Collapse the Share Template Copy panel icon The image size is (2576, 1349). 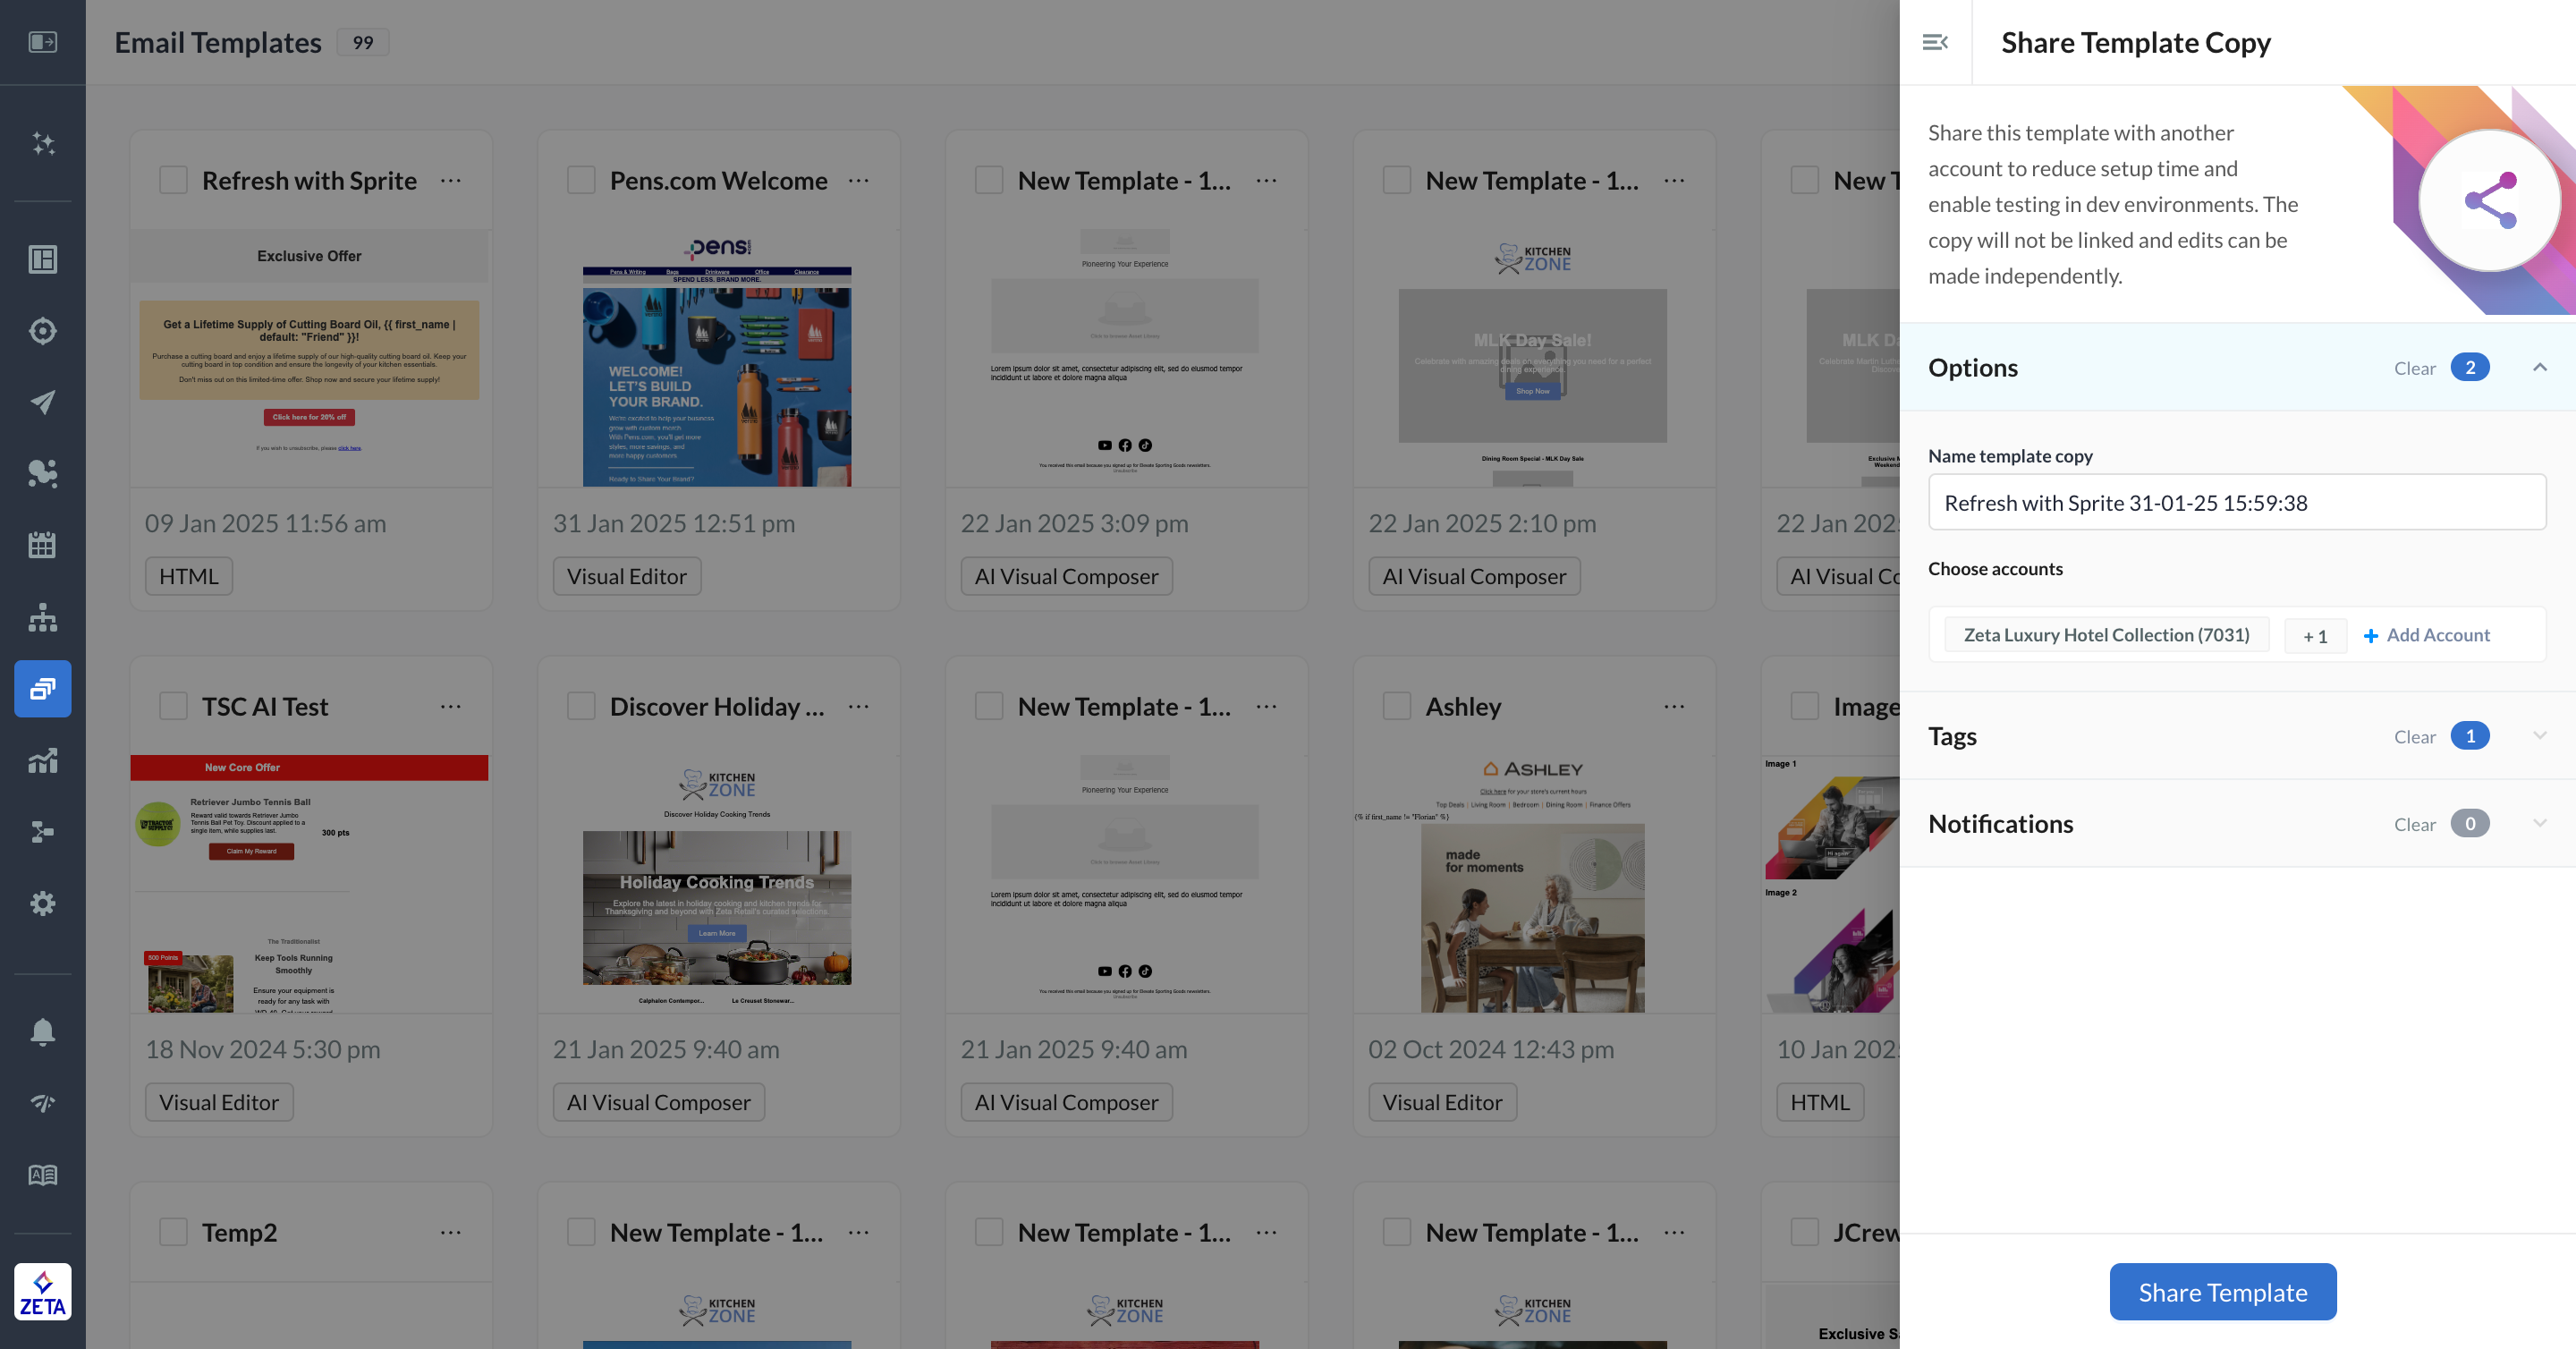pyautogui.click(x=1935, y=42)
